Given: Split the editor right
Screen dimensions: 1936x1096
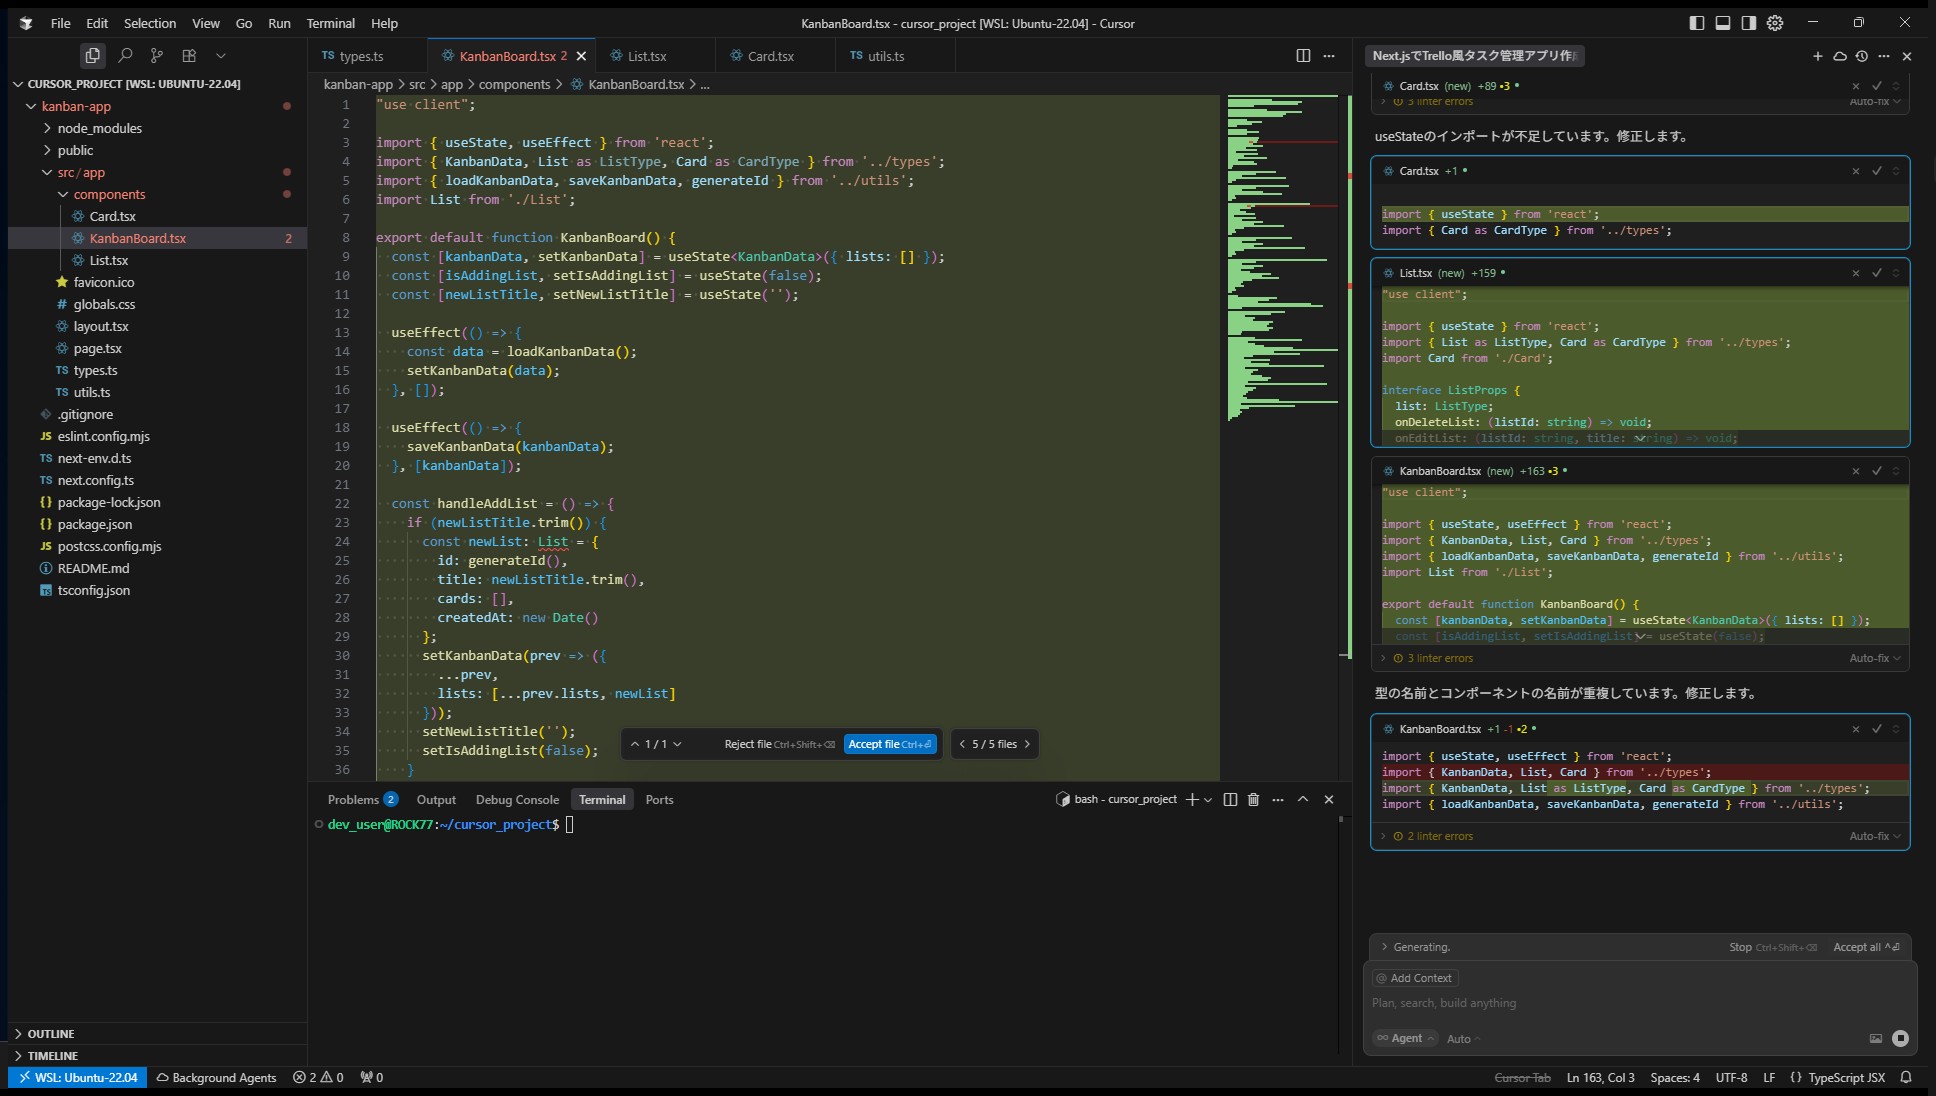Looking at the screenshot, I should pyautogui.click(x=1303, y=56).
